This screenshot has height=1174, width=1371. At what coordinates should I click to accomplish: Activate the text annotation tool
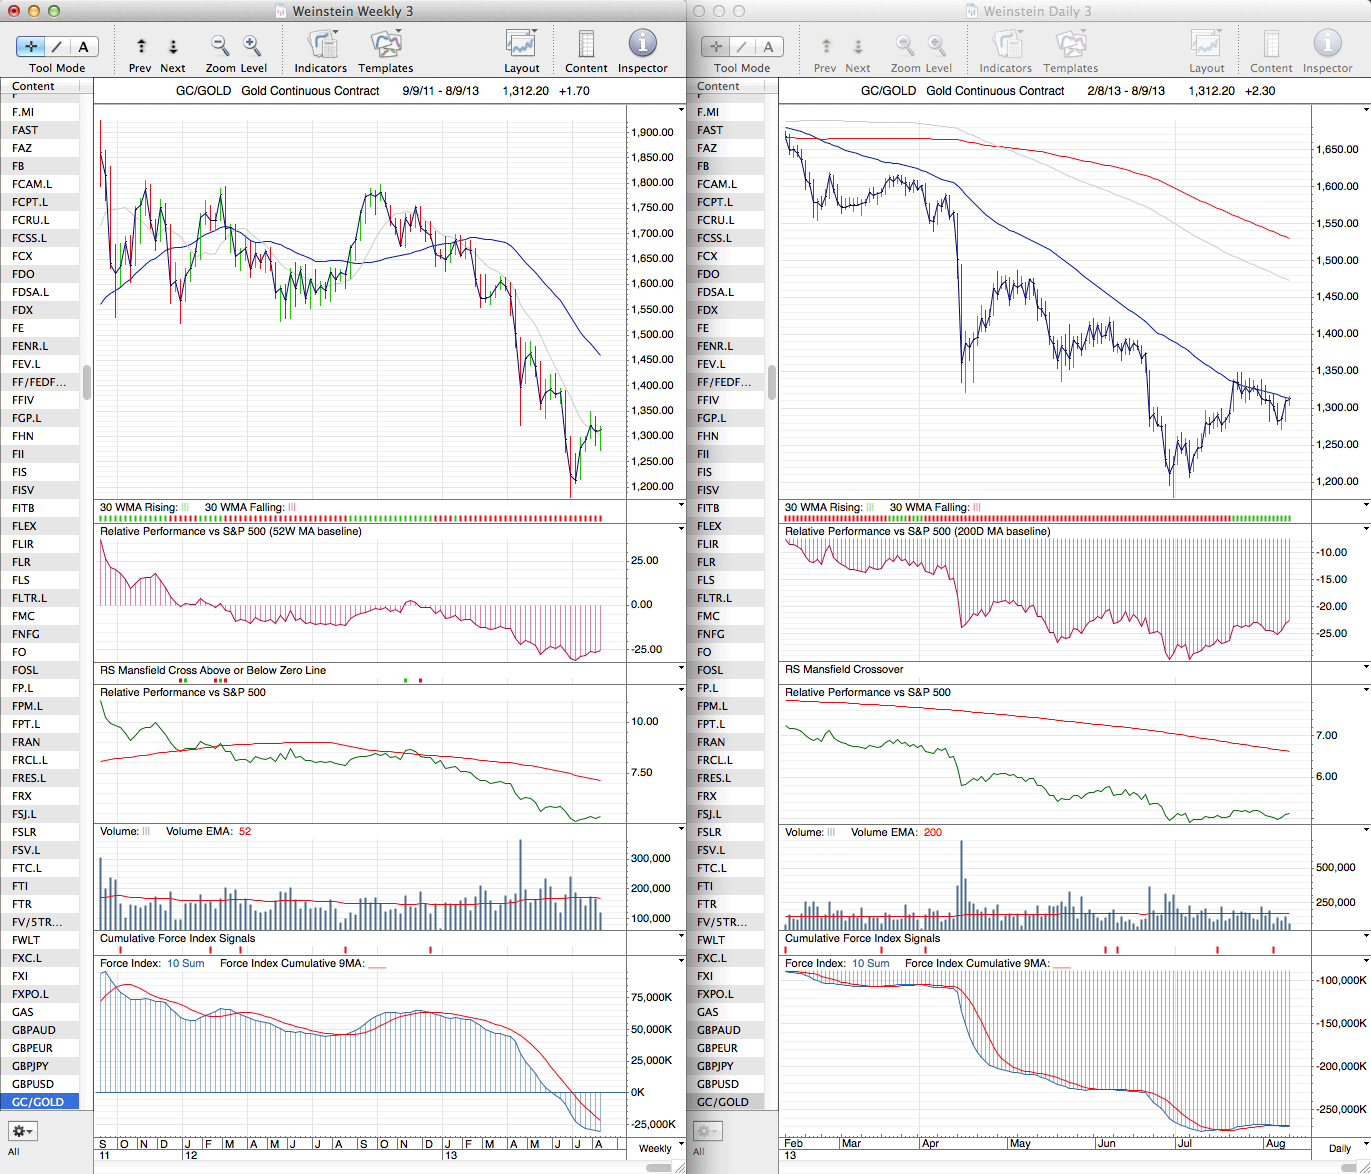[83, 46]
